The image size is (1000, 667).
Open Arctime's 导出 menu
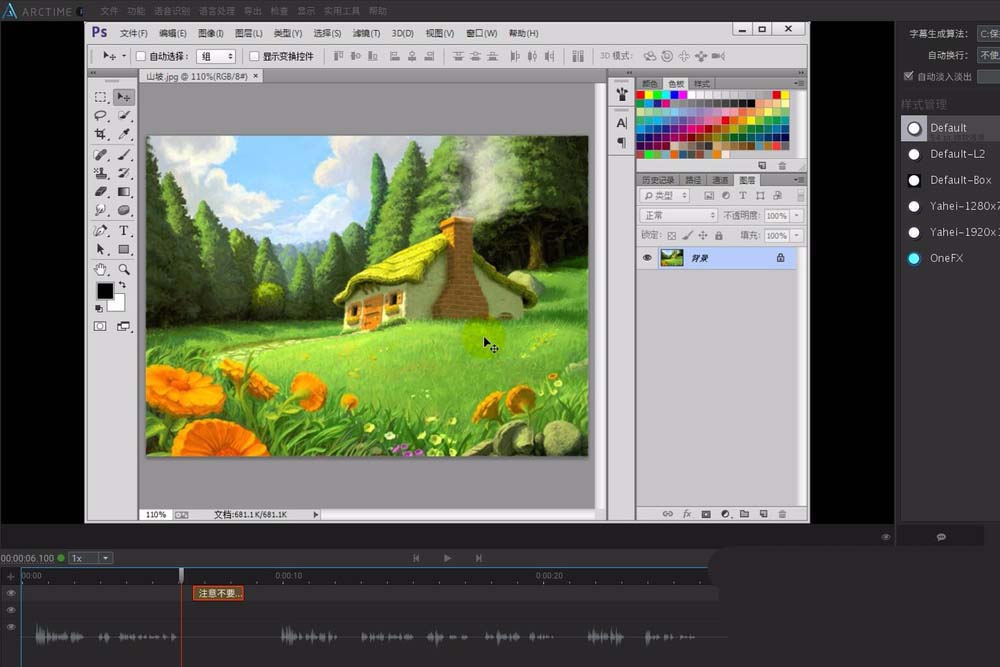[x=253, y=11]
